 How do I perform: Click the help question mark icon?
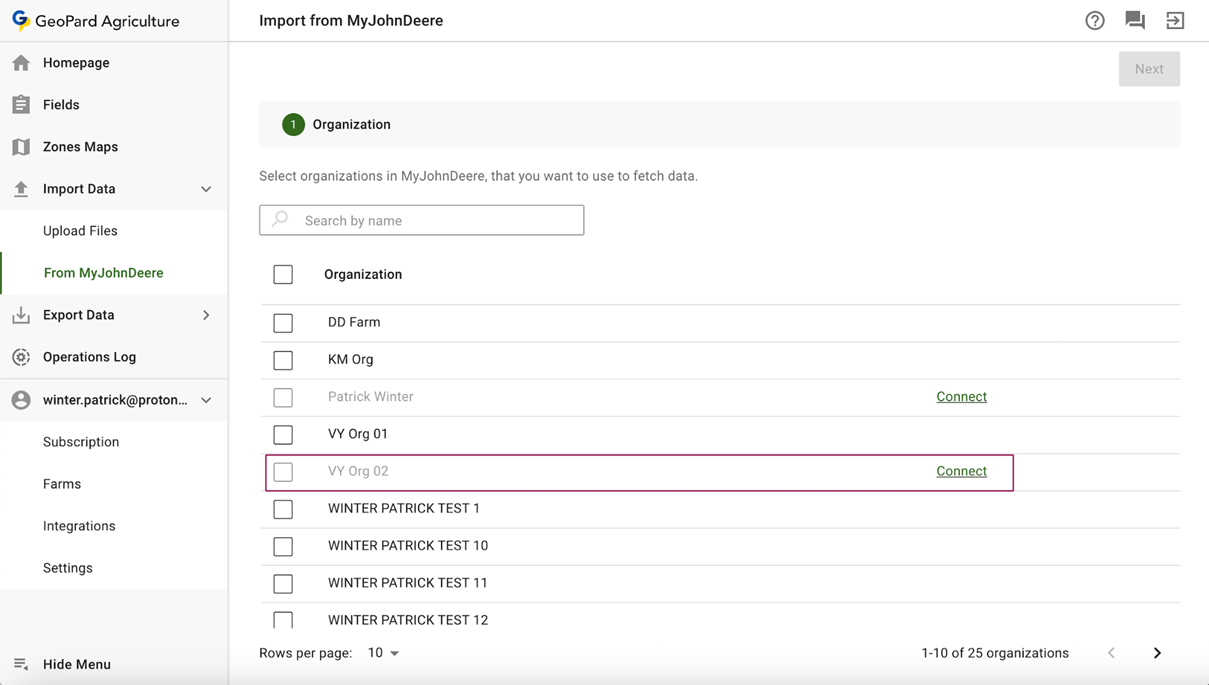[x=1095, y=20]
